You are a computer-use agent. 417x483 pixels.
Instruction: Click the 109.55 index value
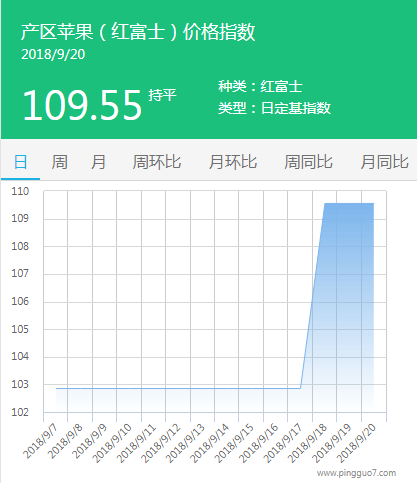(x=82, y=105)
